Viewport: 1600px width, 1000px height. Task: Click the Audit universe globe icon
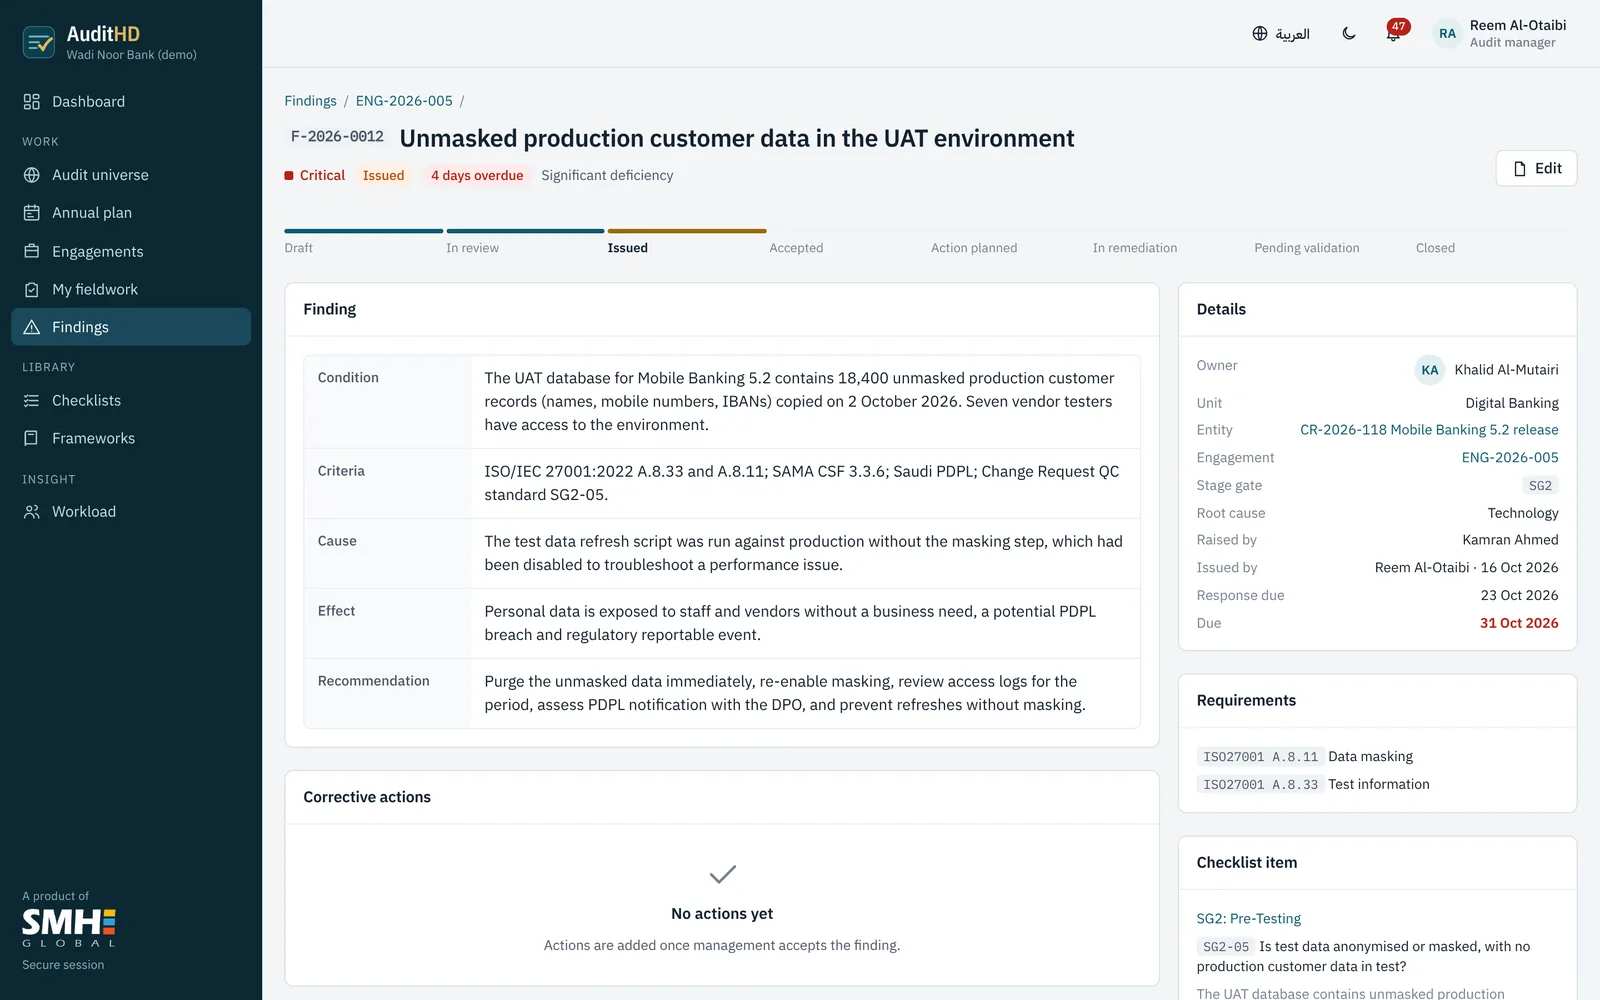pos(32,175)
